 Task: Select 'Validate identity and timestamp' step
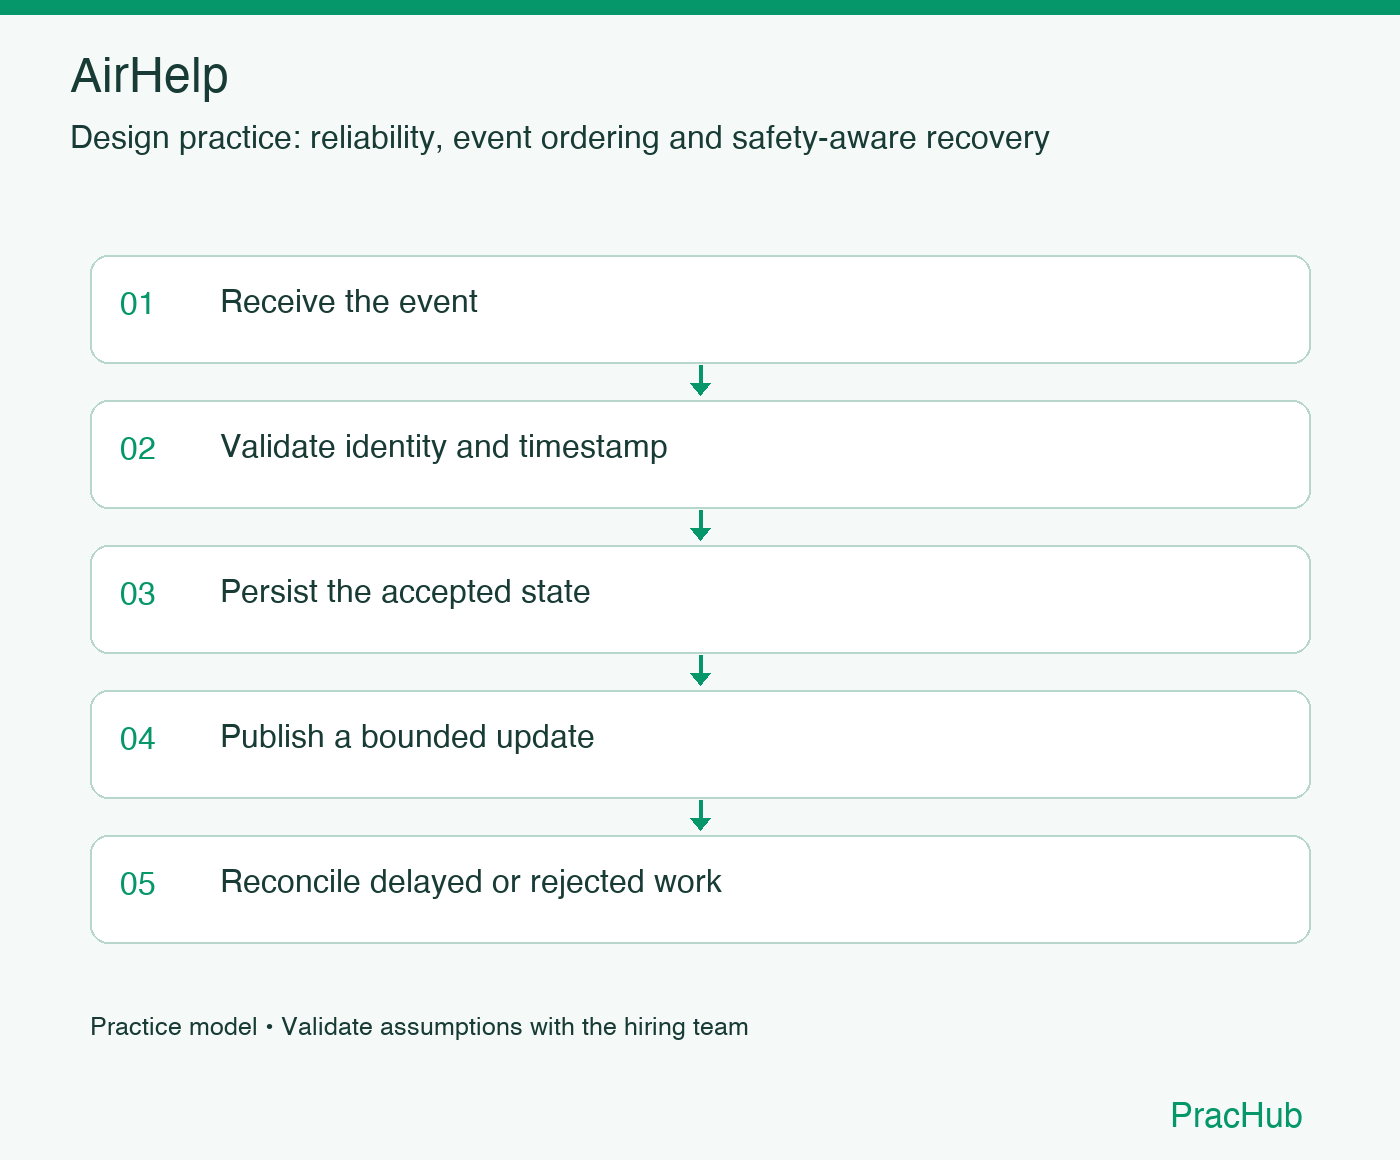click(700, 454)
